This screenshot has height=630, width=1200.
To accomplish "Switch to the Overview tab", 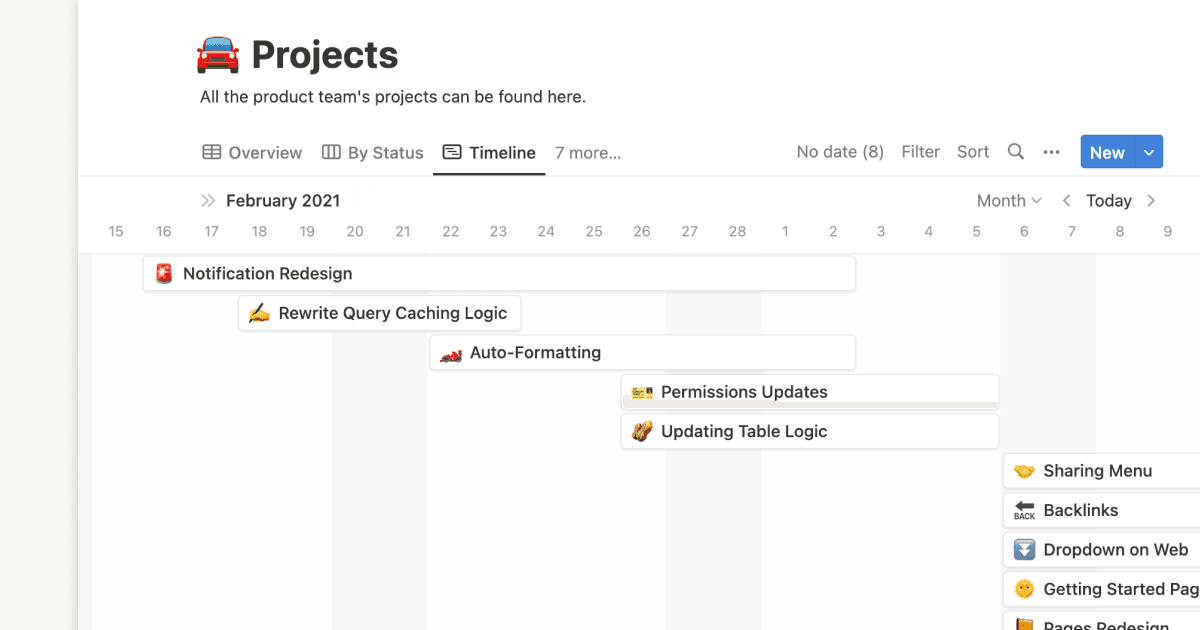I will (x=251, y=152).
